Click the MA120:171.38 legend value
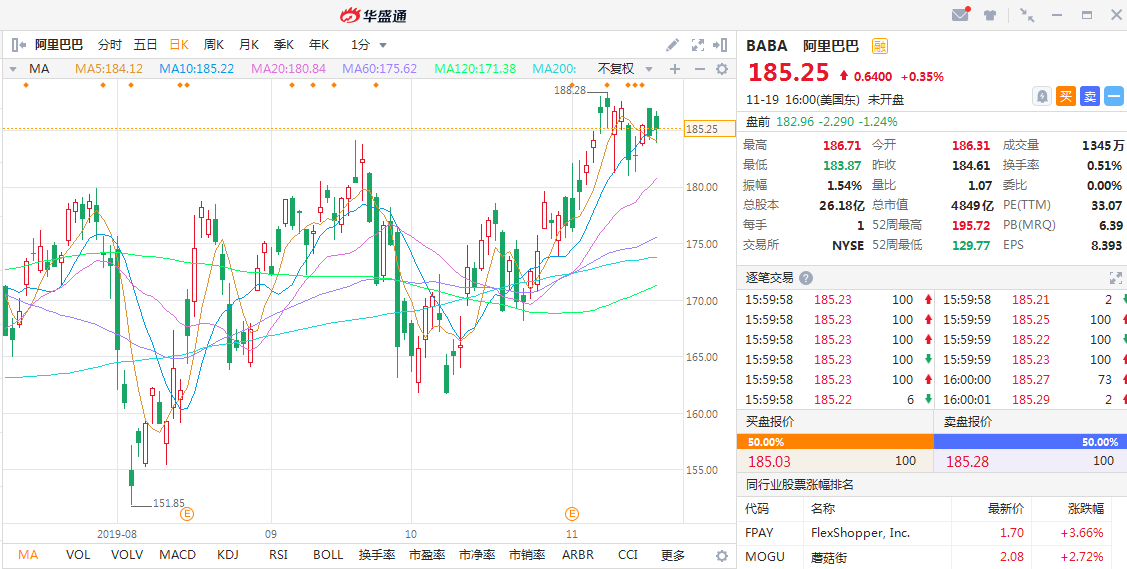 click(x=475, y=69)
